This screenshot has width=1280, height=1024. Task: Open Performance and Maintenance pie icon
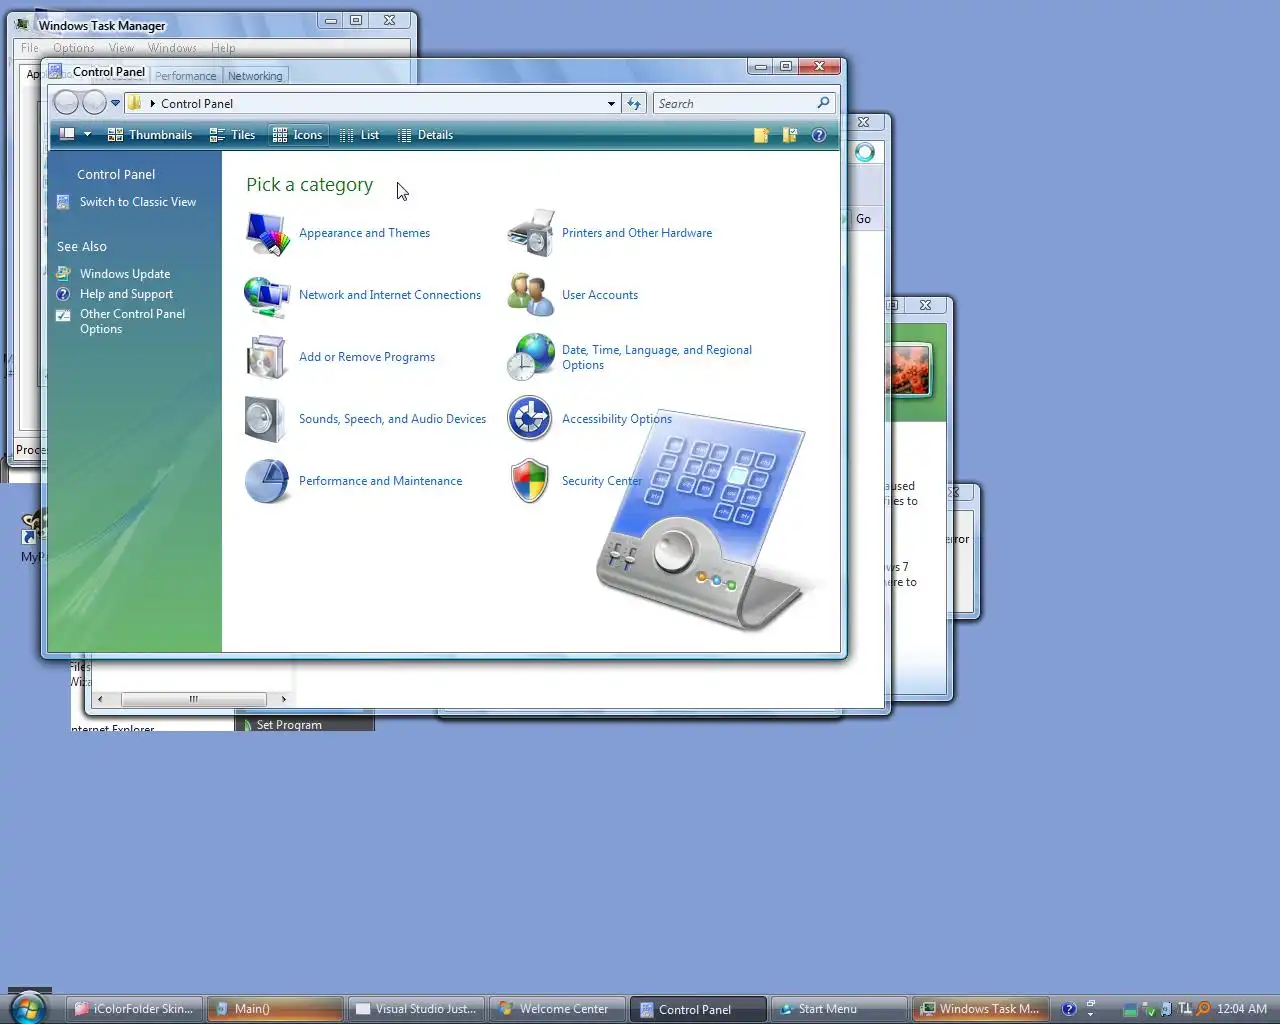[x=267, y=481]
